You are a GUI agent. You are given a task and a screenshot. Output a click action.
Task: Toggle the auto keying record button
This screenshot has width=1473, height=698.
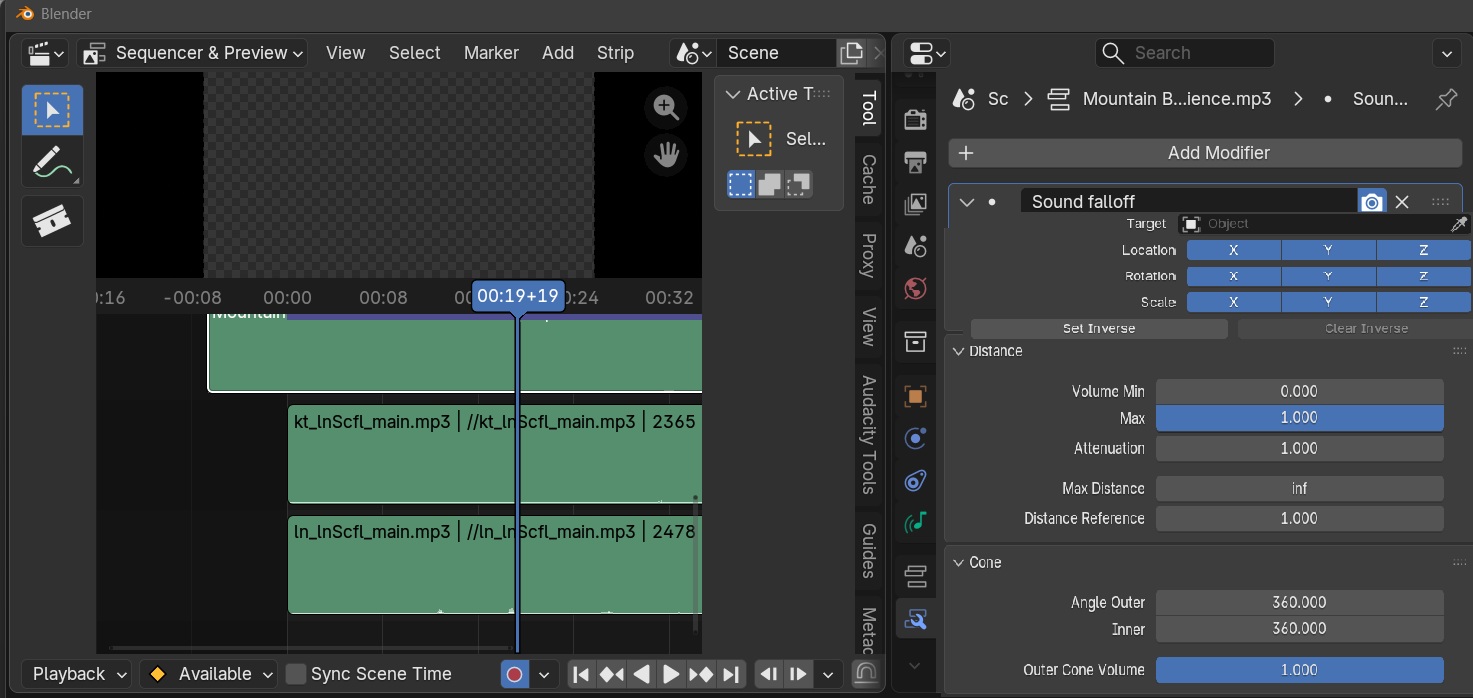pyautogui.click(x=514, y=674)
